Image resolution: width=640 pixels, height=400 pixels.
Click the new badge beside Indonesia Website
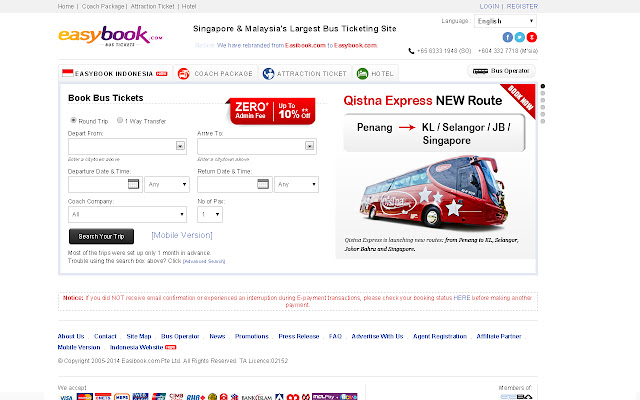coord(171,347)
